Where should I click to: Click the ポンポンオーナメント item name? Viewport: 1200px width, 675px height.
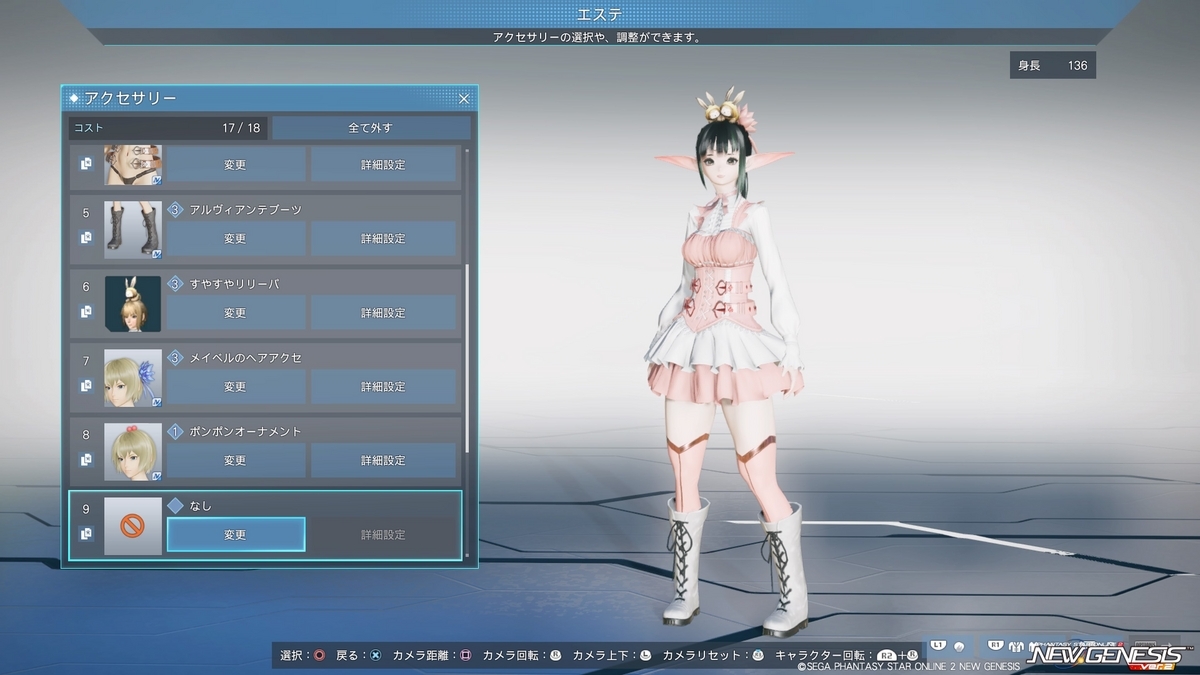tap(245, 432)
